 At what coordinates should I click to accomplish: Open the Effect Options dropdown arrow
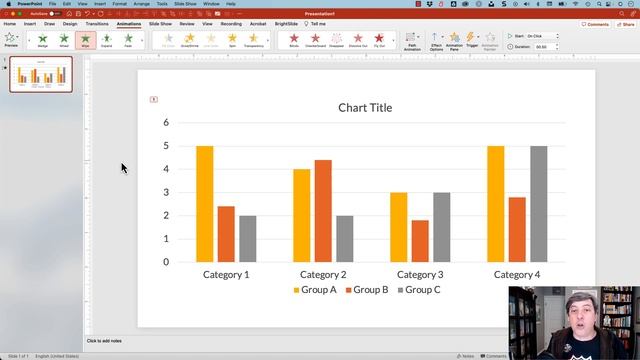442,37
